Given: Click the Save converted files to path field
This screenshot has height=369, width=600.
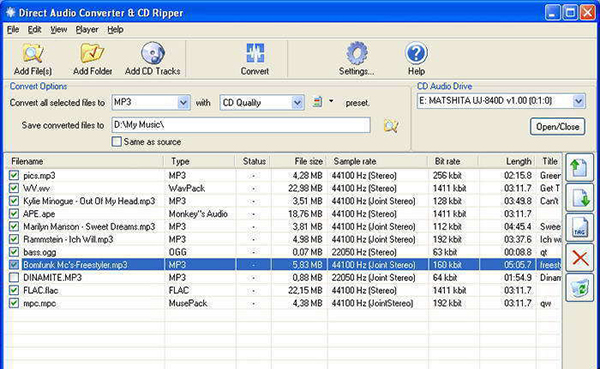Looking at the screenshot, I should point(241,125).
